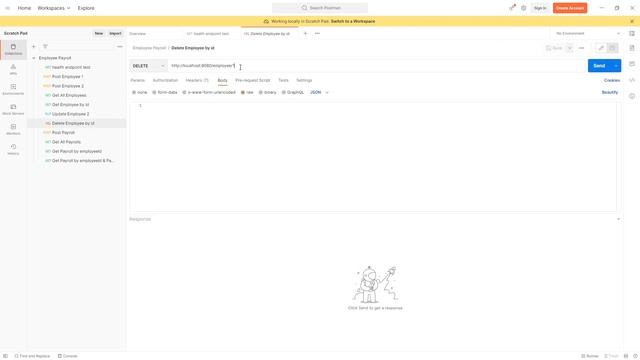Click the Switch to a Workspace link
Image resolution: width=640 pixels, height=360 pixels.
pos(353,21)
